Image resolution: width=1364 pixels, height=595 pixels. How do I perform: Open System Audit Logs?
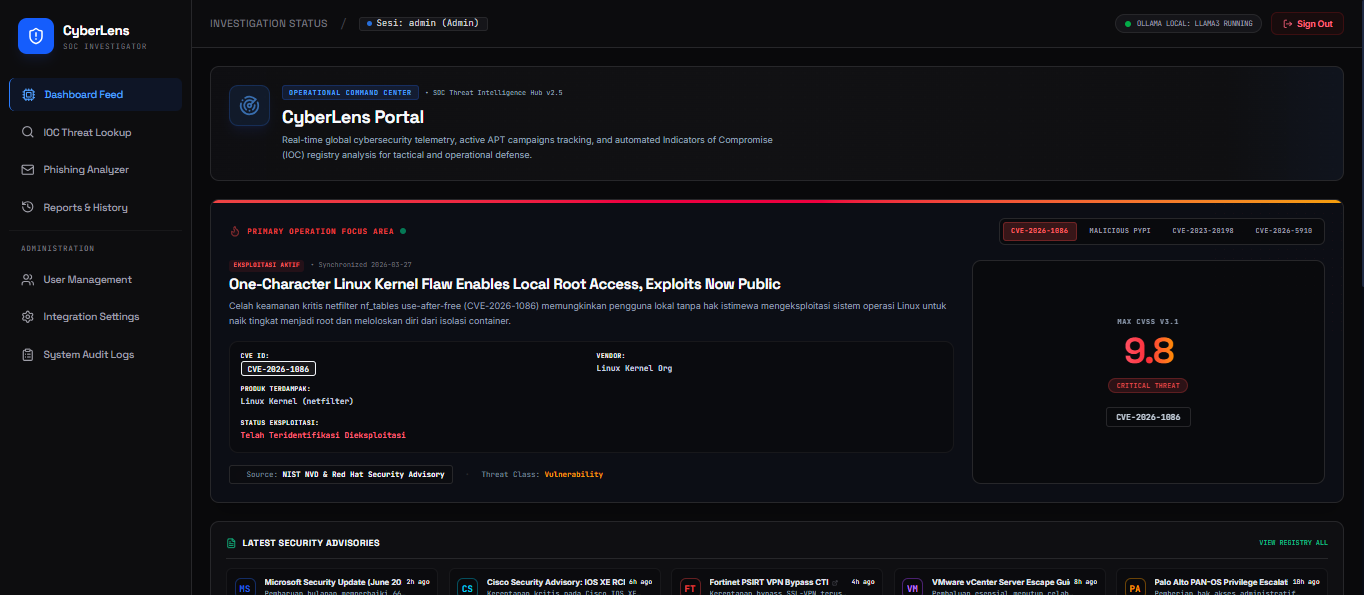(x=96, y=354)
